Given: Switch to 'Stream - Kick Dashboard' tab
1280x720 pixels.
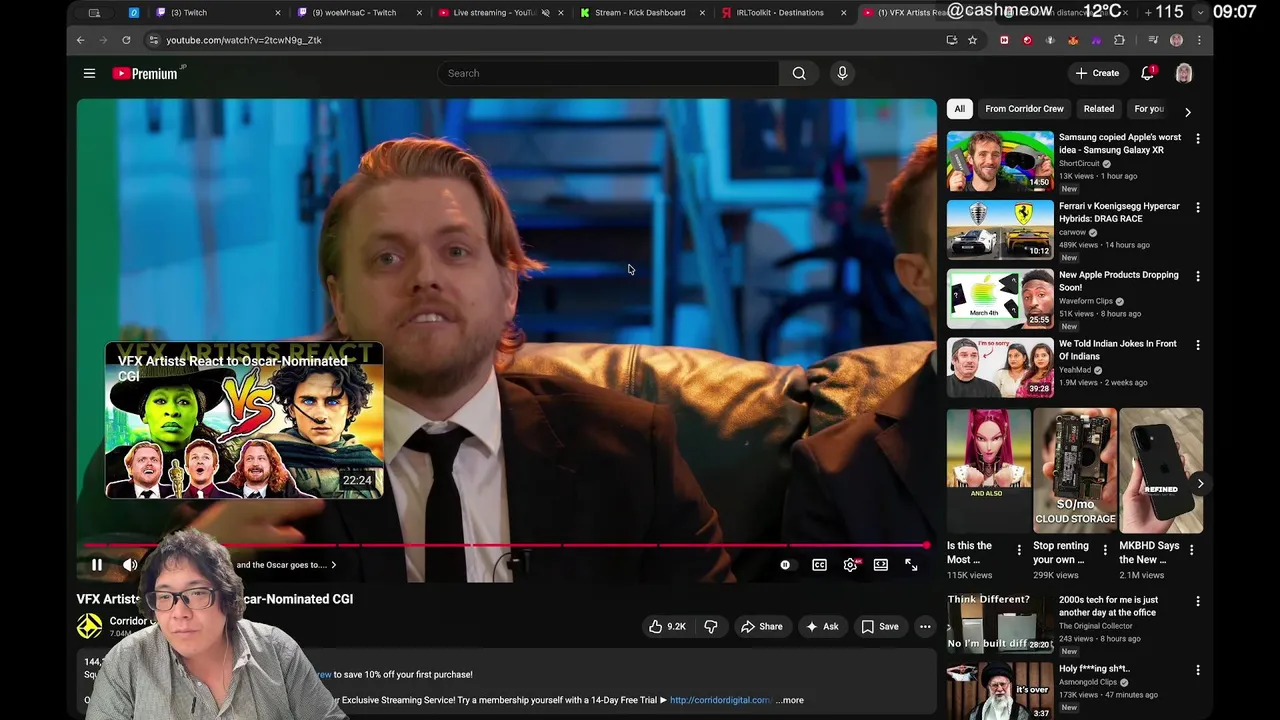Looking at the screenshot, I should point(641,13).
